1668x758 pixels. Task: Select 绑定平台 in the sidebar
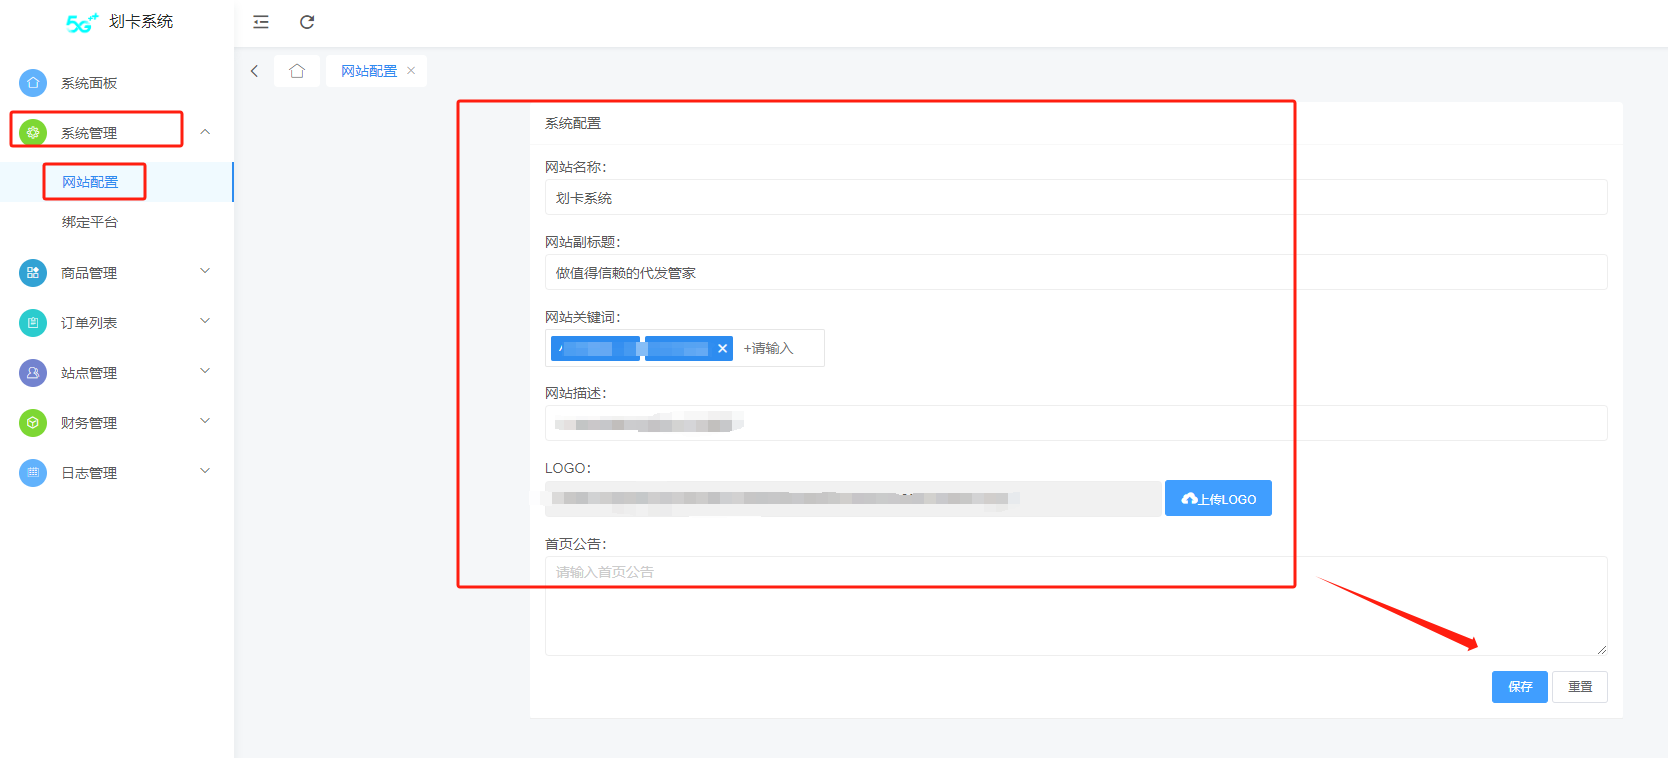[x=90, y=222]
